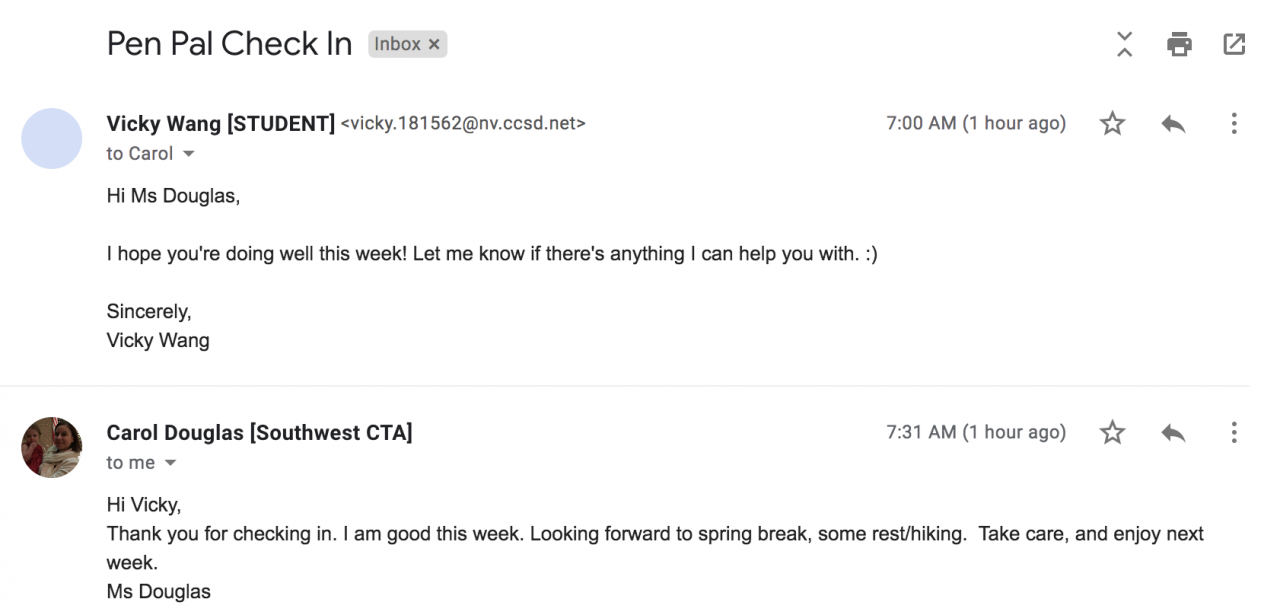Click sender name Carol Douglas [Southwest CTA]

point(259,433)
